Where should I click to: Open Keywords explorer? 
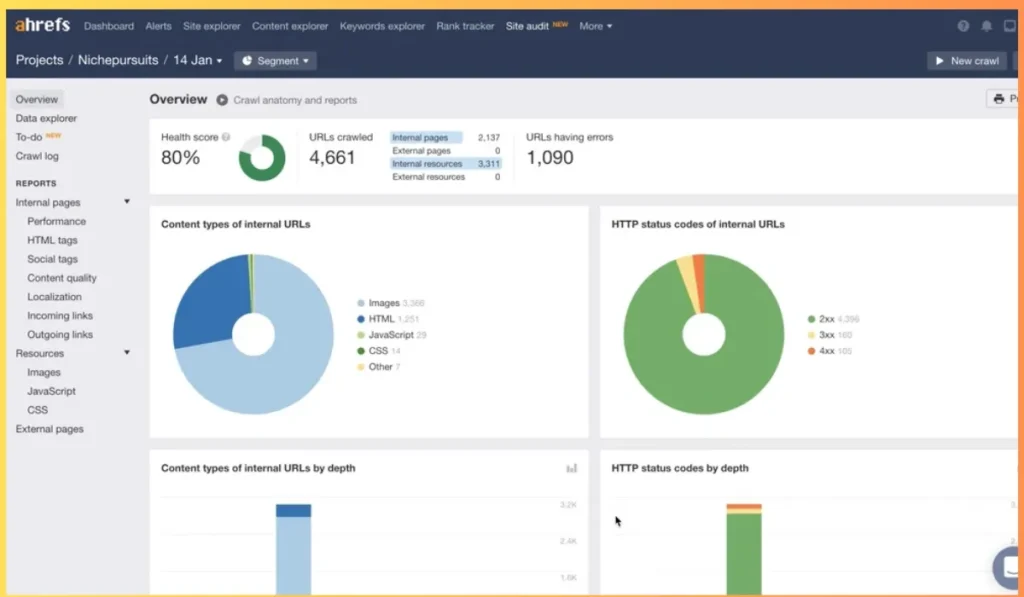[382, 26]
